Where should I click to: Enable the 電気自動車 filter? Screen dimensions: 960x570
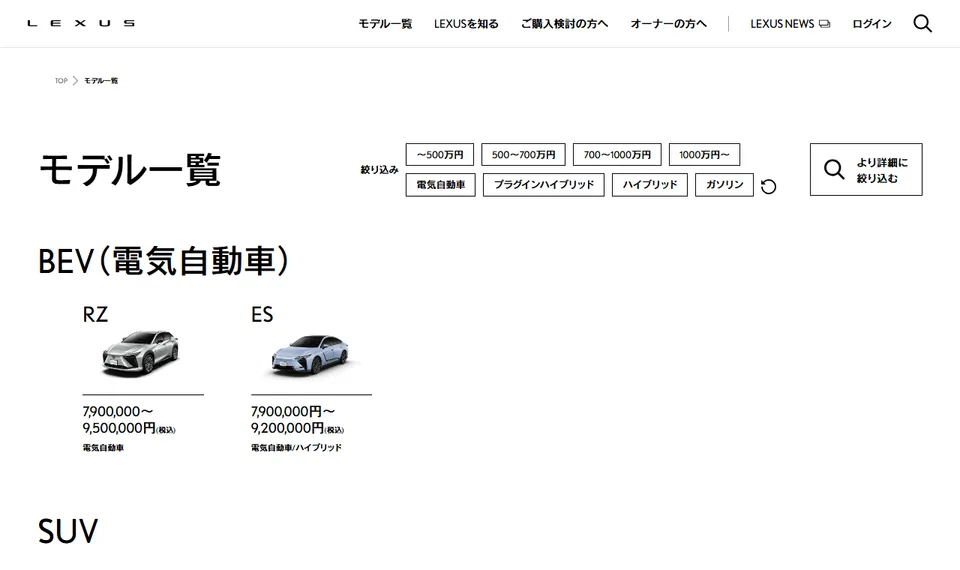point(440,184)
